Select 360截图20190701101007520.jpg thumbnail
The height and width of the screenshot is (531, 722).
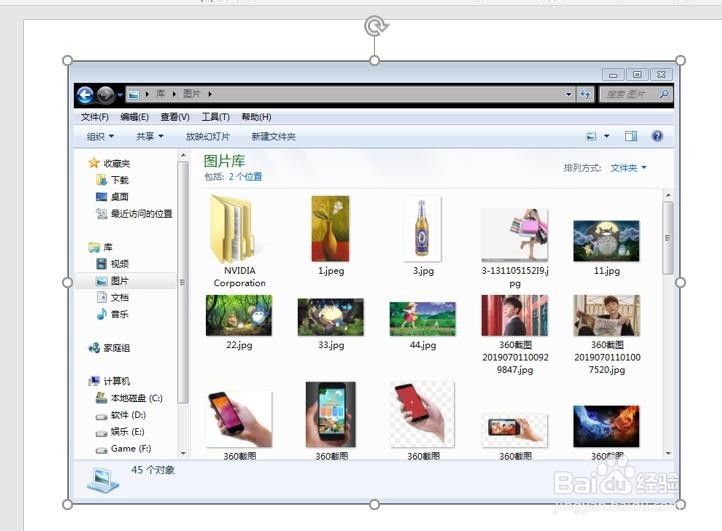[606, 315]
